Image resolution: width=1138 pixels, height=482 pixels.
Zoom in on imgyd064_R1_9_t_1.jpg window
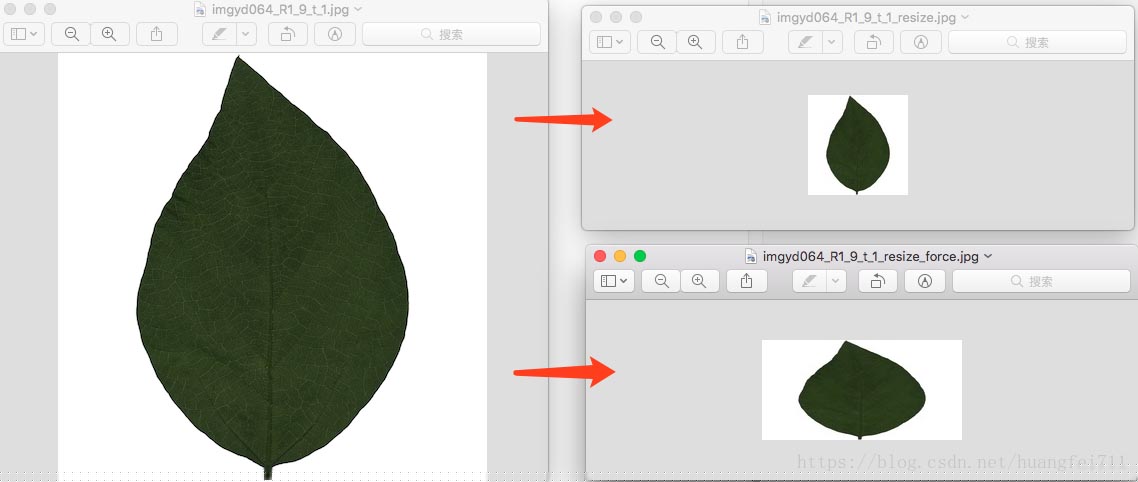pyautogui.click(x=109, y=34)
